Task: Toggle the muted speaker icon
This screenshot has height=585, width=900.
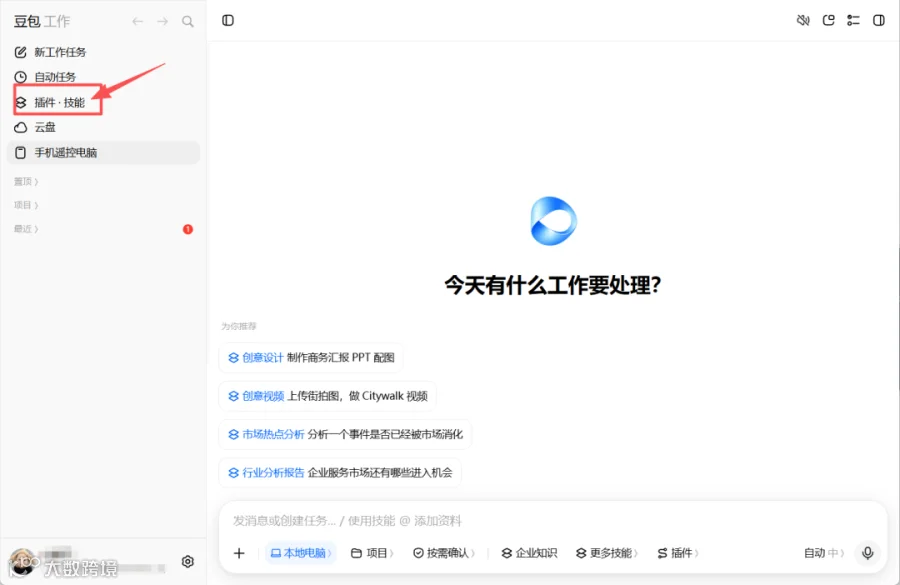Action: [x=803, y=21]
